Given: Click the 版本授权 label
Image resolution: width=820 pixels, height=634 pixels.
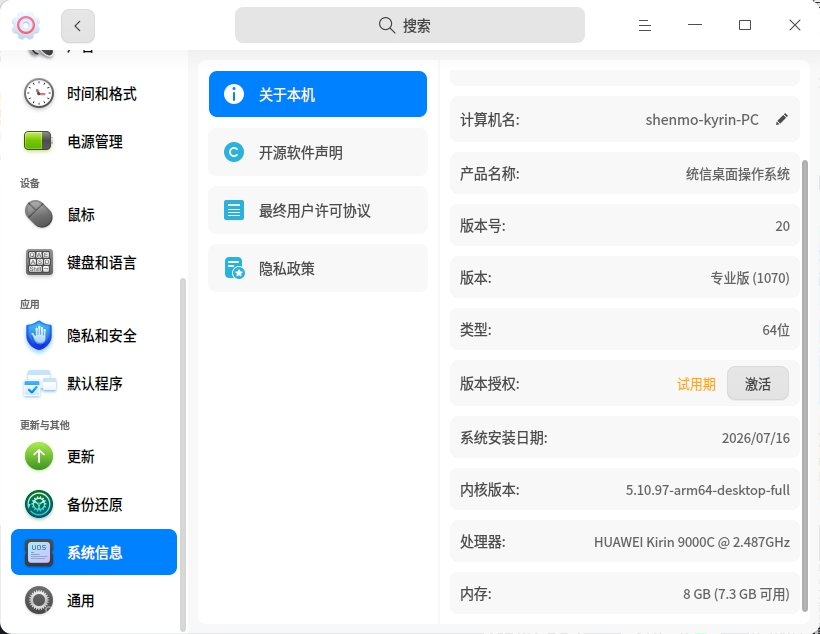Looking at the screenshot, I should point(489,384).
